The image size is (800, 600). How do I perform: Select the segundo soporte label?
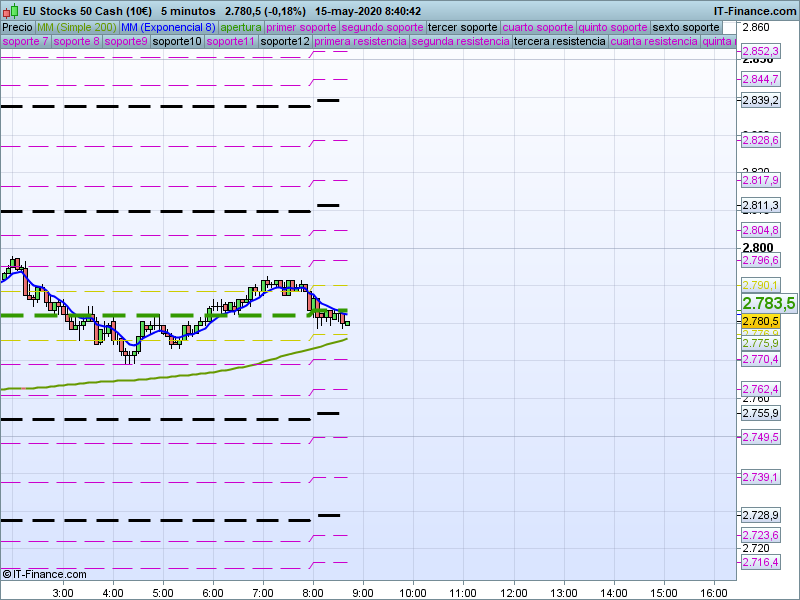(x=382, y=27)
